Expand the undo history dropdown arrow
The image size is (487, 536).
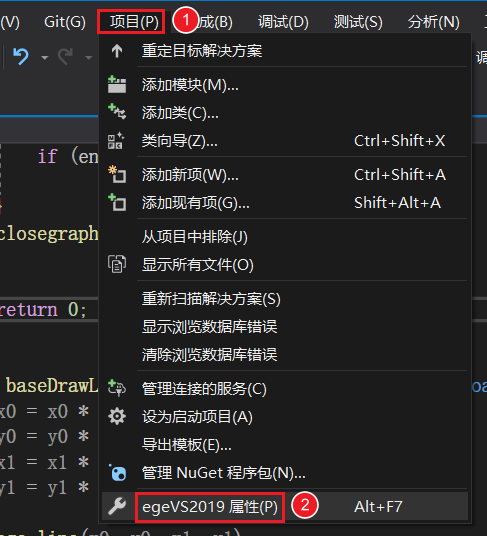[x=44, y=57]
